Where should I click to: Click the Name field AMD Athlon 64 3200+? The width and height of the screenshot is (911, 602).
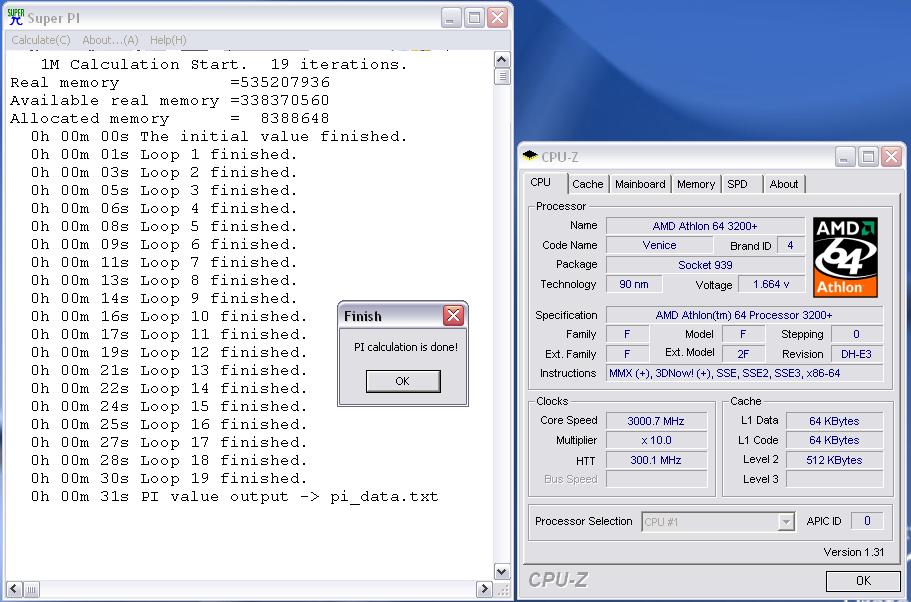click(x=705, y=226)
